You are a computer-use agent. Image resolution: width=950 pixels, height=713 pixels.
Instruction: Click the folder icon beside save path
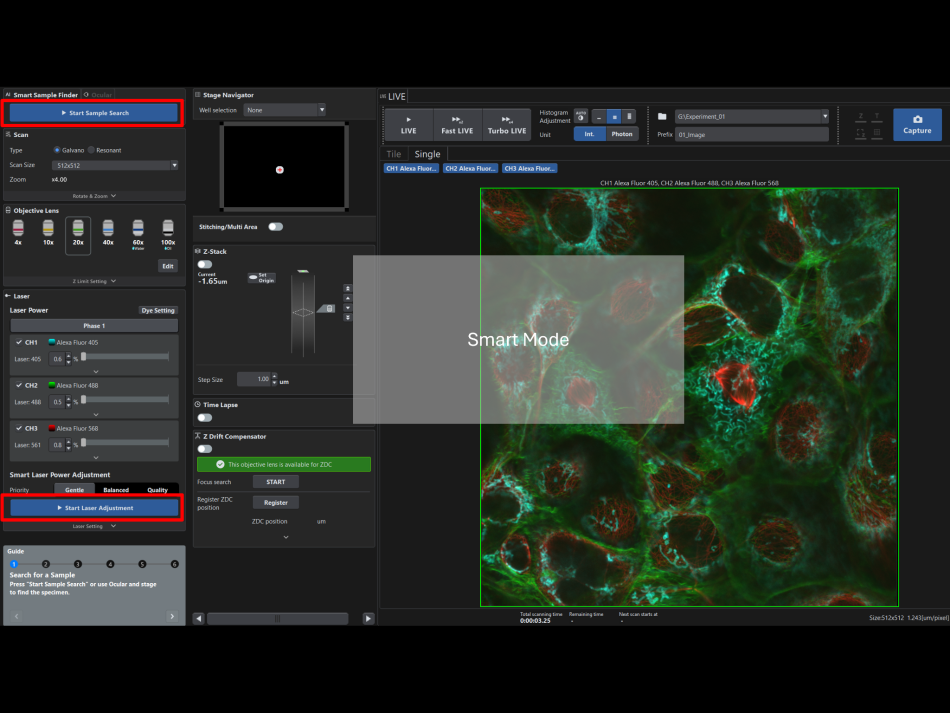661,116
